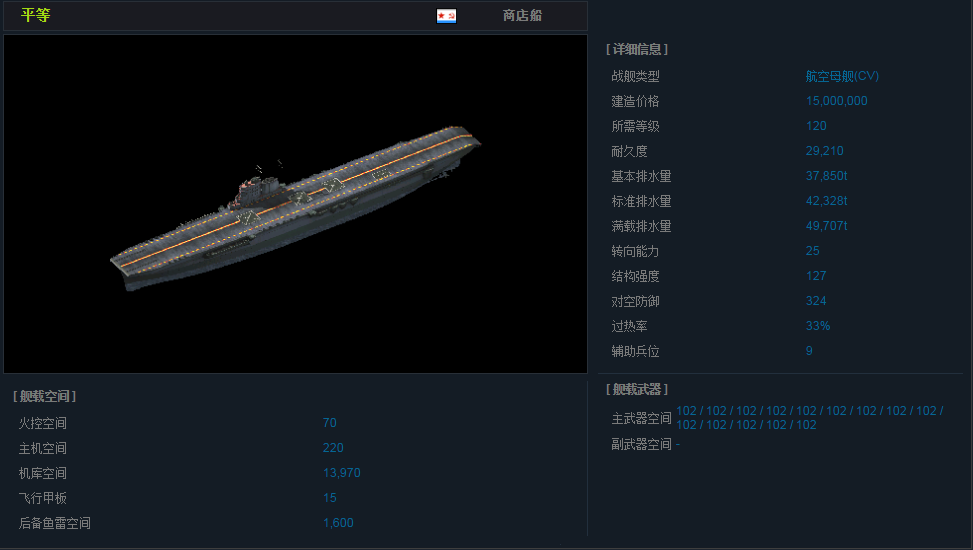Select the durability value 29,210

pos(824,151)
